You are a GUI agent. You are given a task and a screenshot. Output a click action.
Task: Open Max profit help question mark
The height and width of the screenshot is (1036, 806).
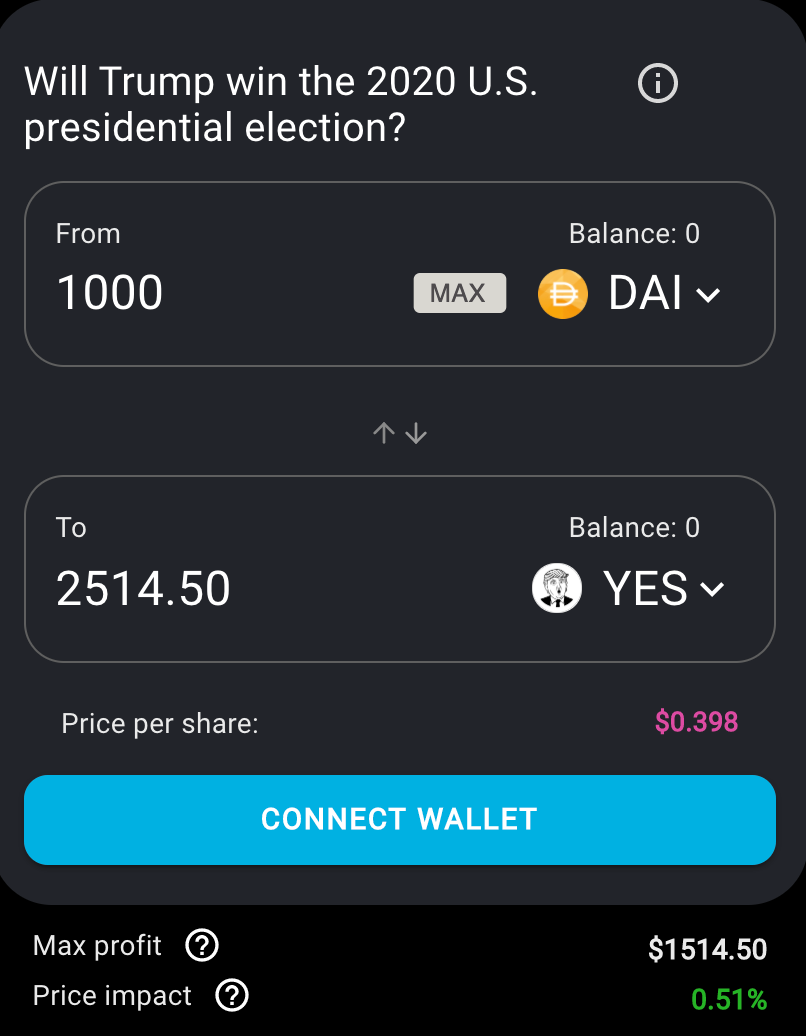click(x=203, y=945)
